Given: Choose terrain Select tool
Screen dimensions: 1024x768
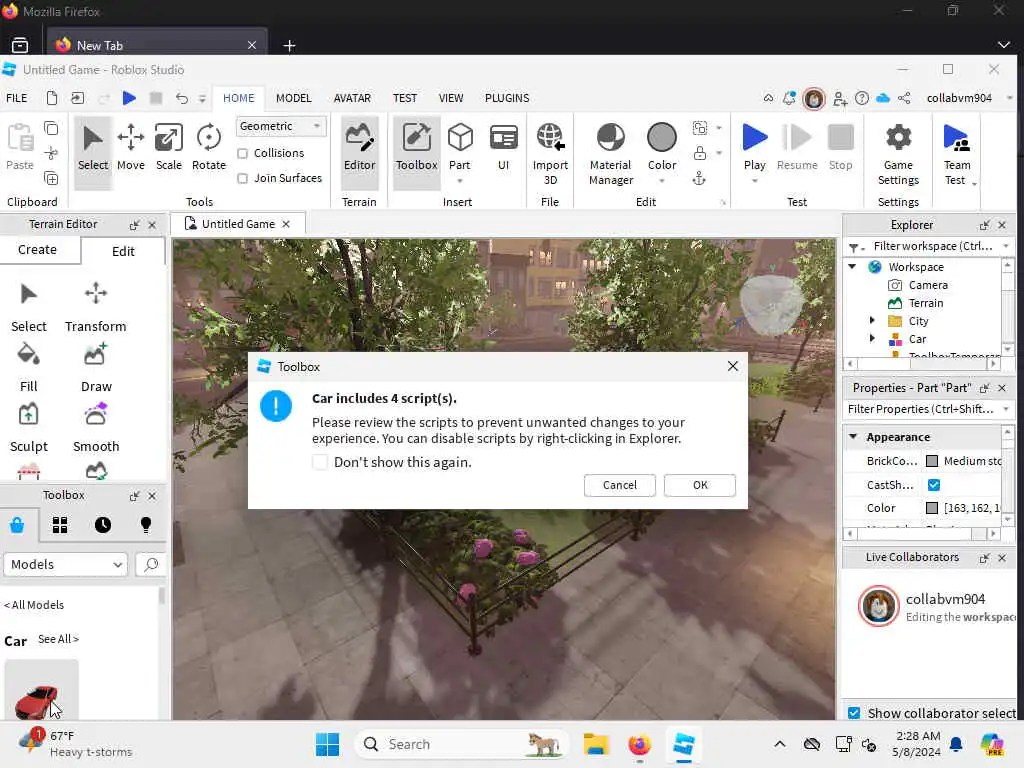Looking at the screenshot, I should (x=28, y=308).
